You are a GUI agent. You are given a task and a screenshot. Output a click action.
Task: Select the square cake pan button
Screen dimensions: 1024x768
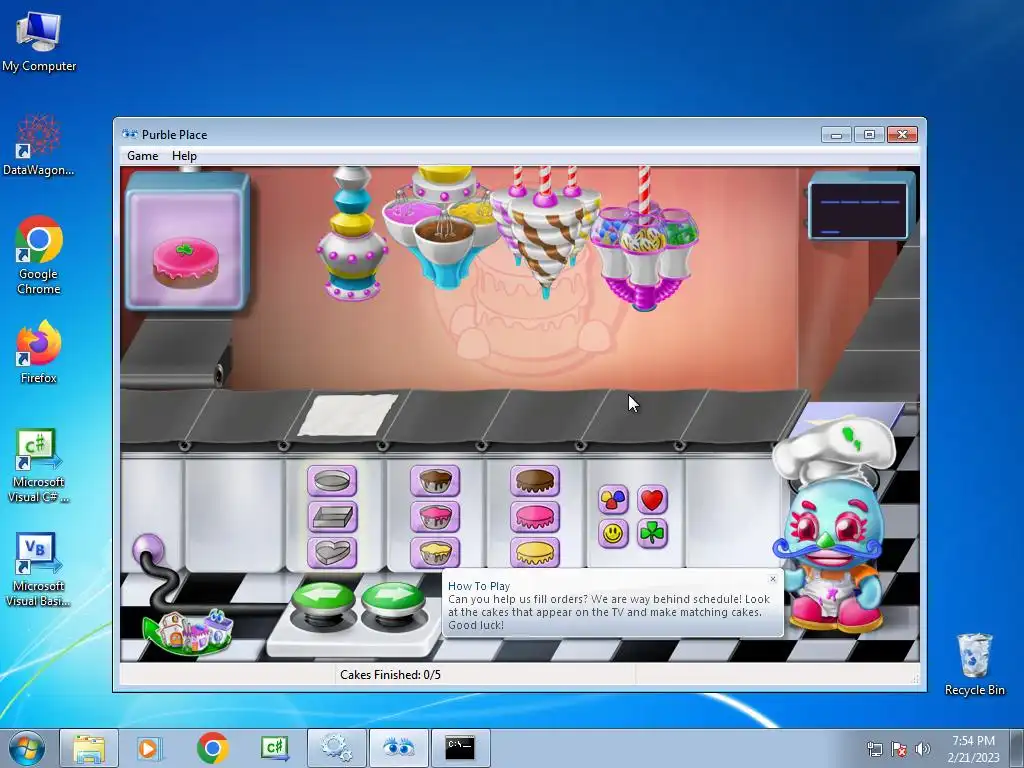[332, 517]
